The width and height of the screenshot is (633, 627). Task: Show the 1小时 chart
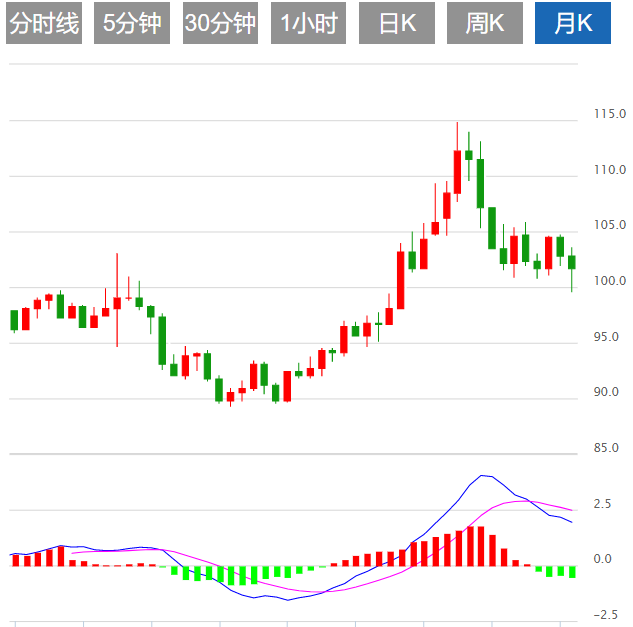click(308, 23)
